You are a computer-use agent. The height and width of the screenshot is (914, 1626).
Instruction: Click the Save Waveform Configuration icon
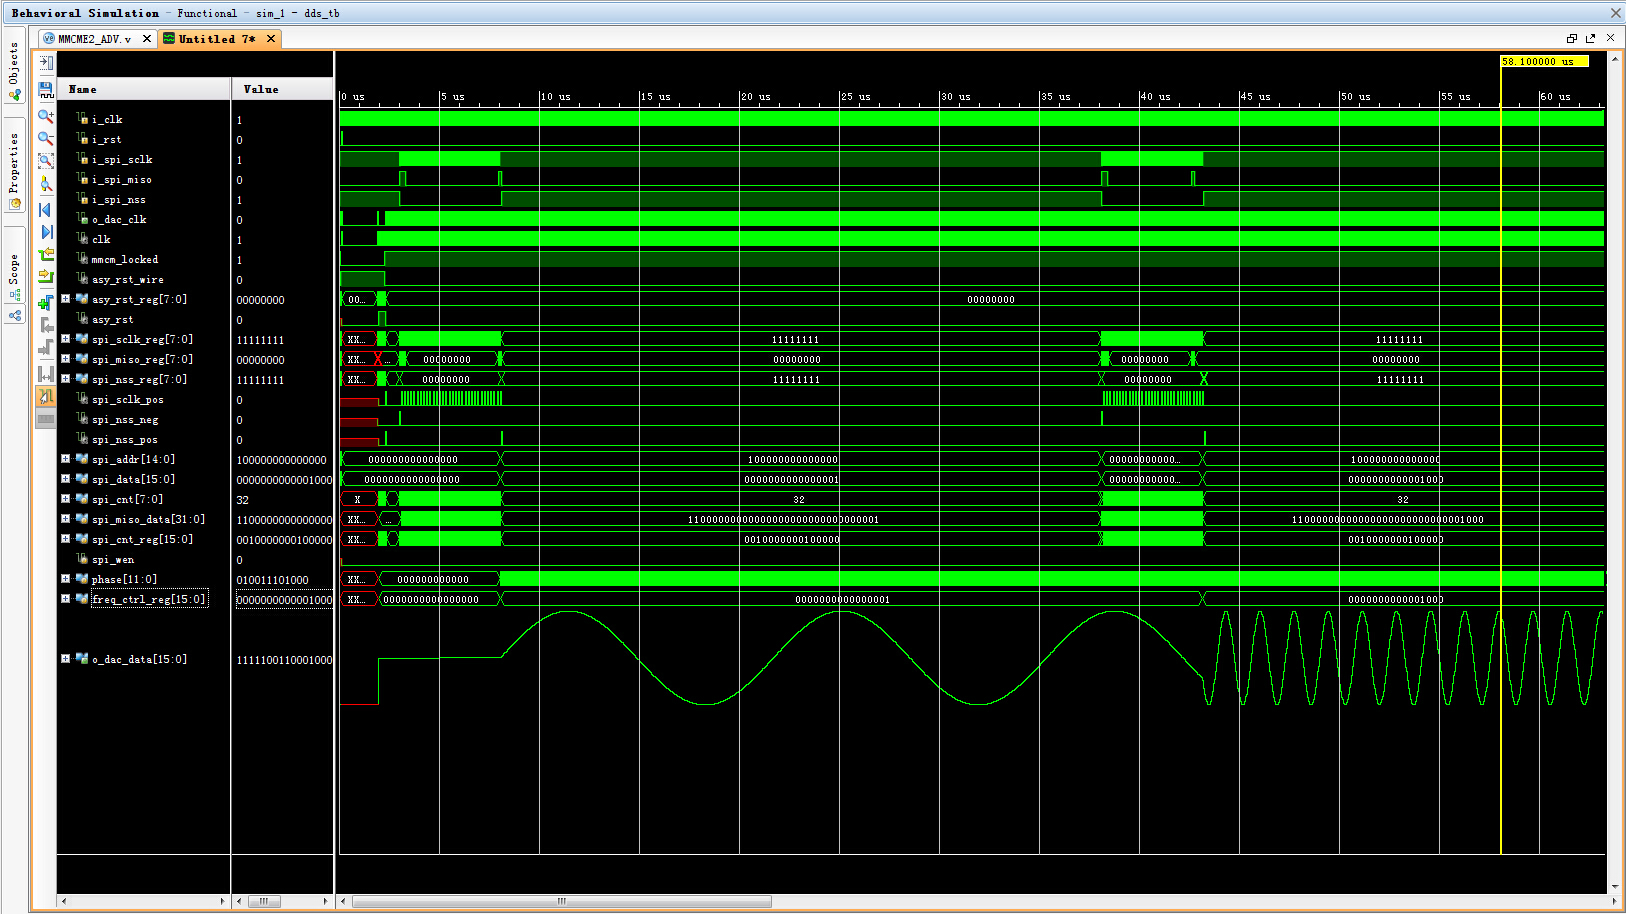pyautogui.click(x=46, y=89)
